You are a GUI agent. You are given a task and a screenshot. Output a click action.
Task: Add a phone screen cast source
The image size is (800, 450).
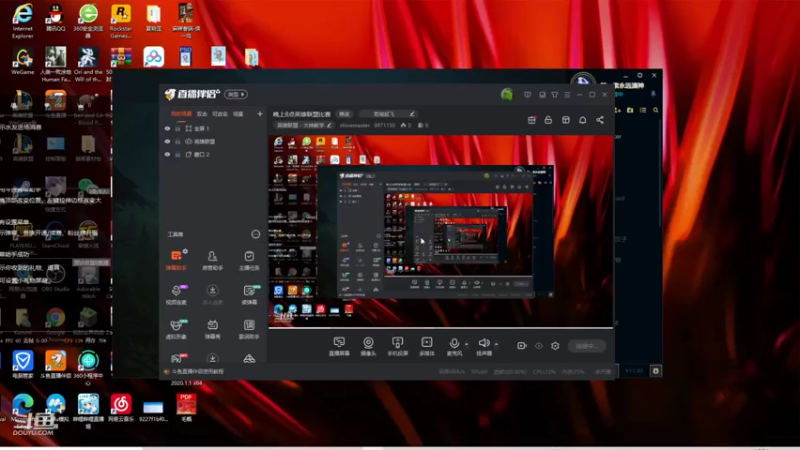pos(397,346)
